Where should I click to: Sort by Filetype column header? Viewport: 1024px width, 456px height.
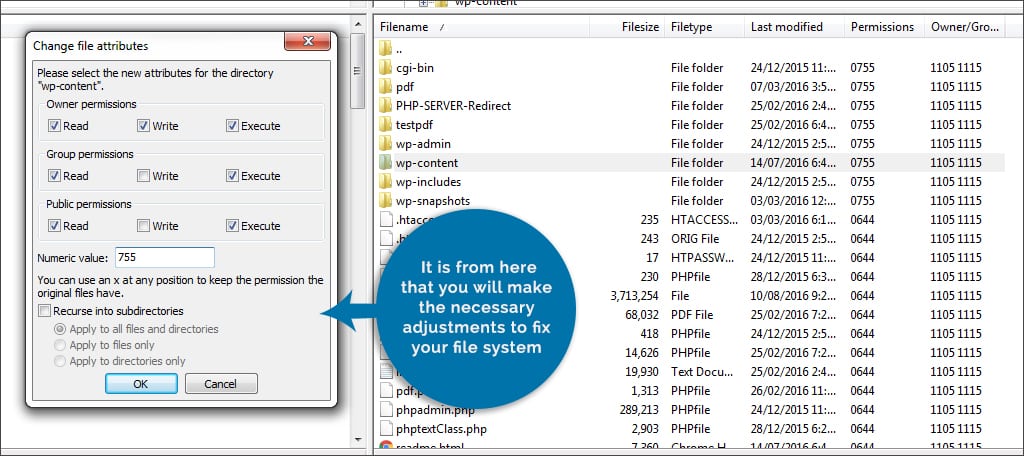[x=704, y=27]
